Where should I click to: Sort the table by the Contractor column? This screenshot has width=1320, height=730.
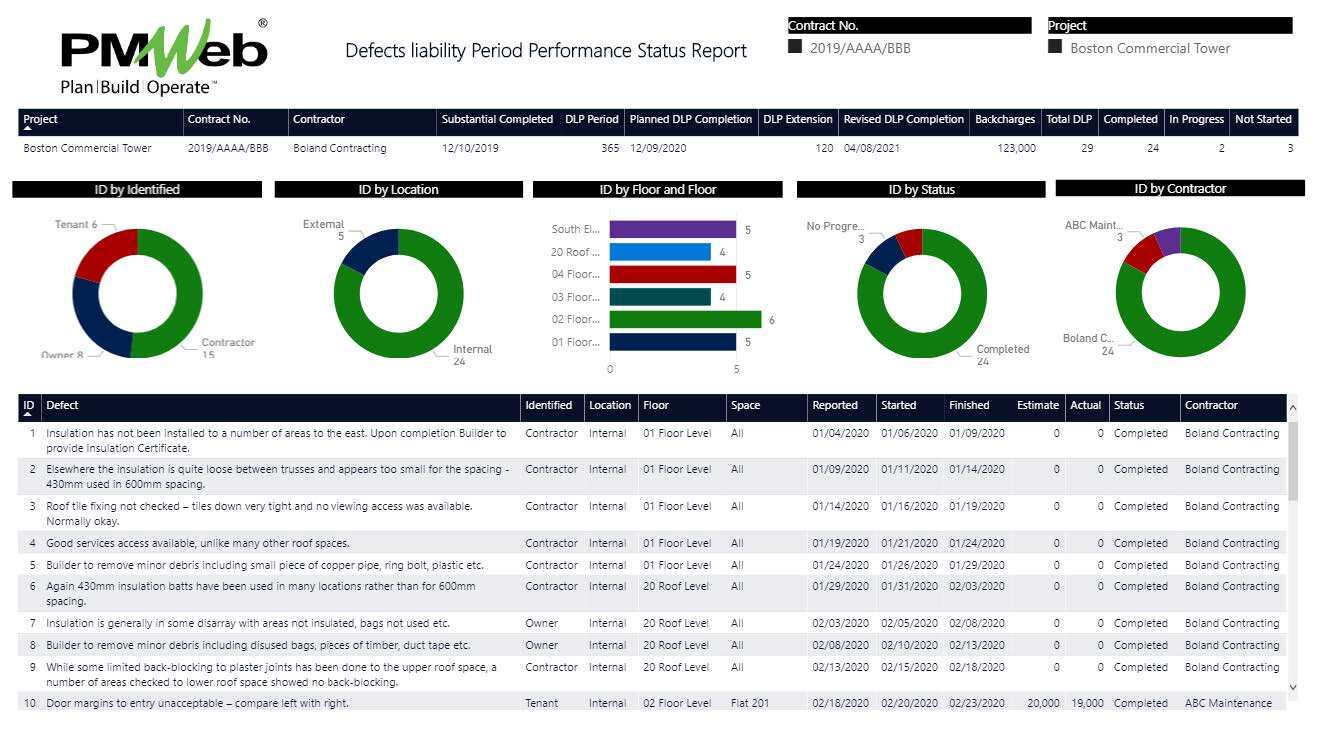[1210, 405]
